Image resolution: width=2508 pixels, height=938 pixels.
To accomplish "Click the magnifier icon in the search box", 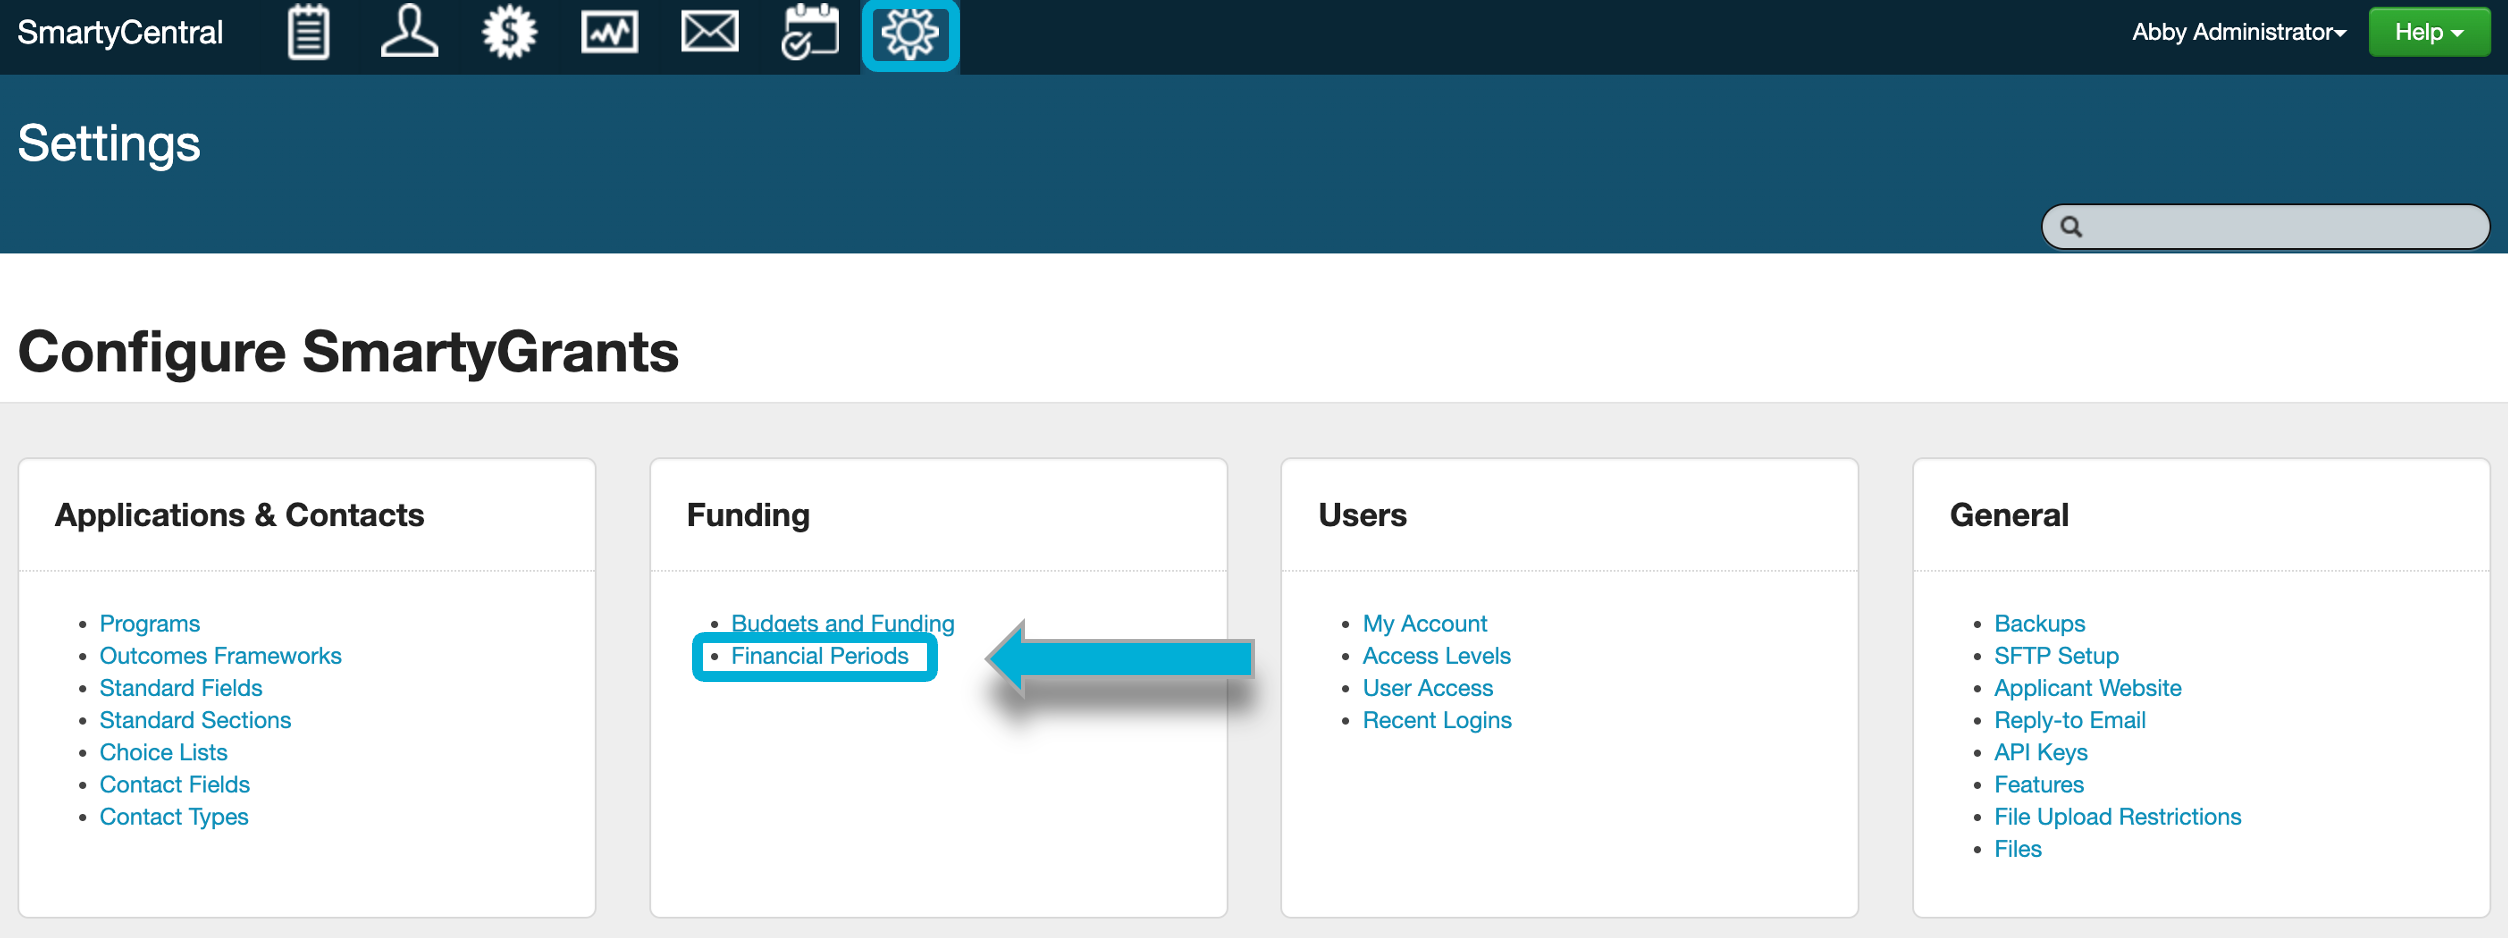I will point(2072,227).
